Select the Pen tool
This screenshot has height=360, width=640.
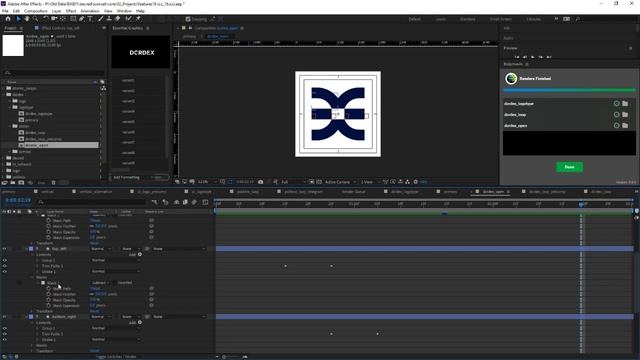tap(82, 19)
